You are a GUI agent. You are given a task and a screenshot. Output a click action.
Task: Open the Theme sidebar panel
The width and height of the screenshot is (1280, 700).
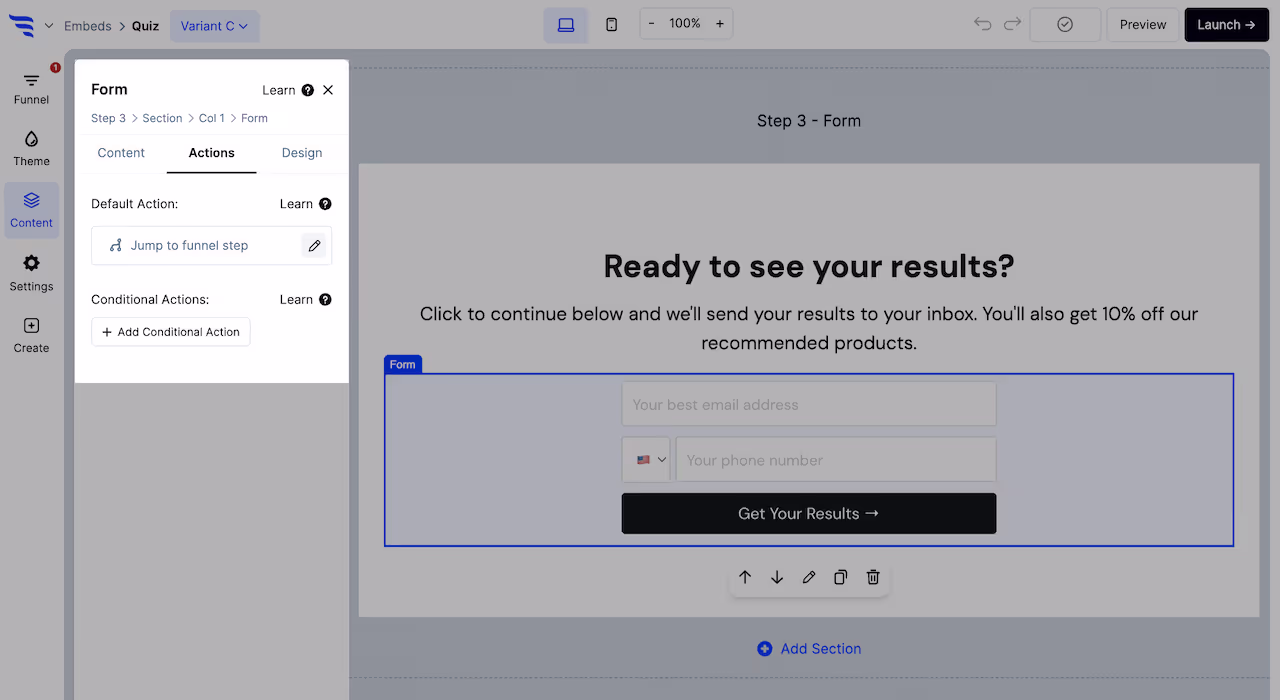coord(31,149)
